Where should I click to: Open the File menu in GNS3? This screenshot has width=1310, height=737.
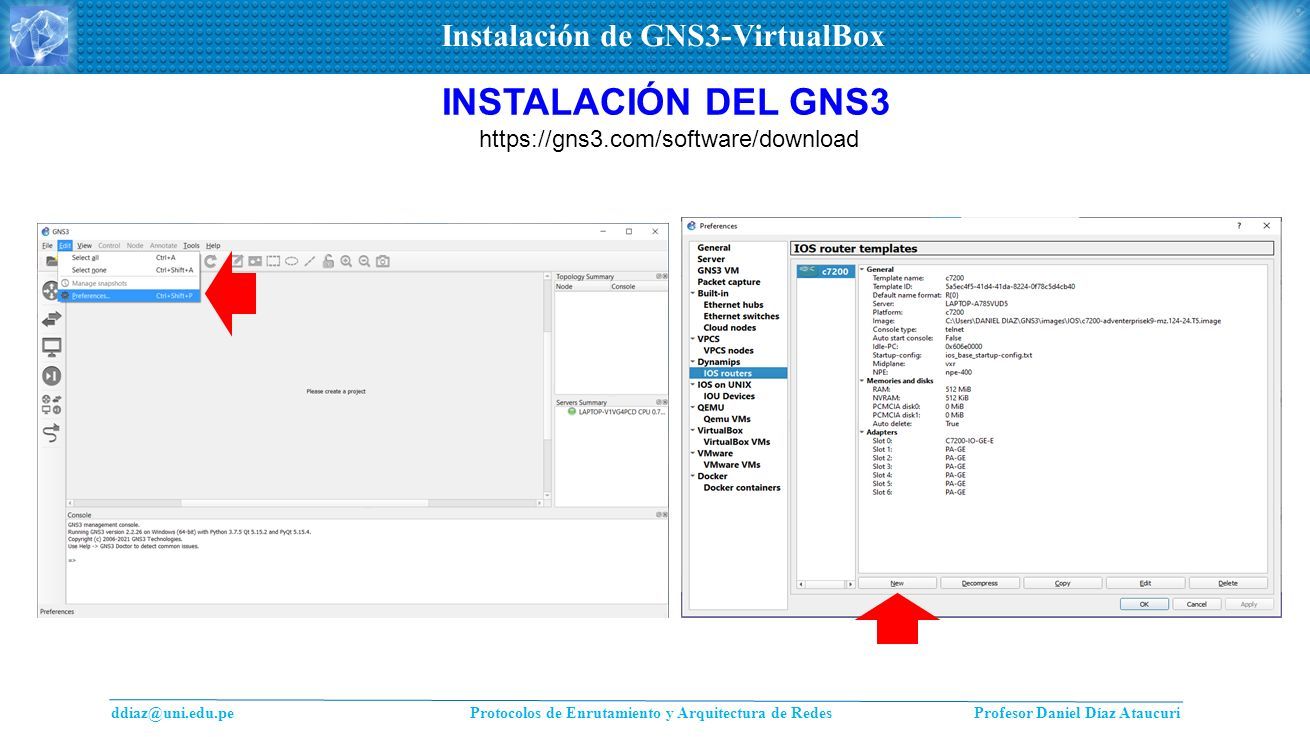pyautogui.click(x=47, y=246)
